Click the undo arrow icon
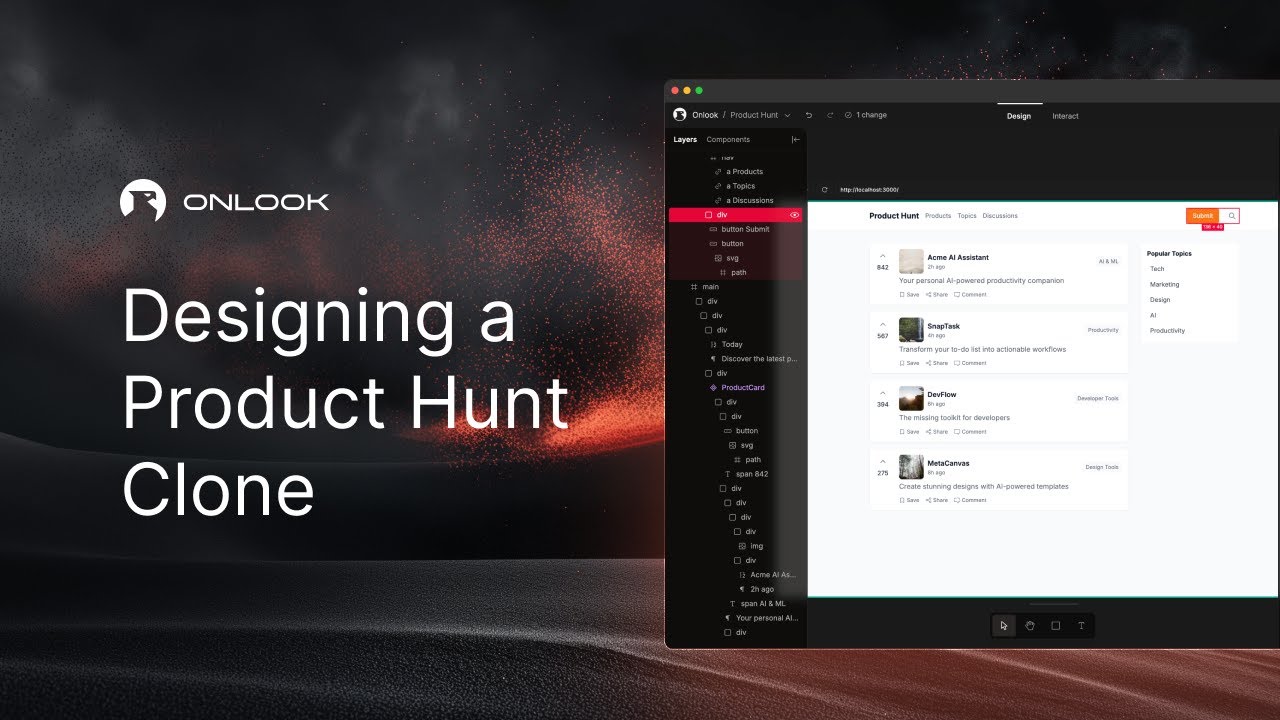 point(809,115)
